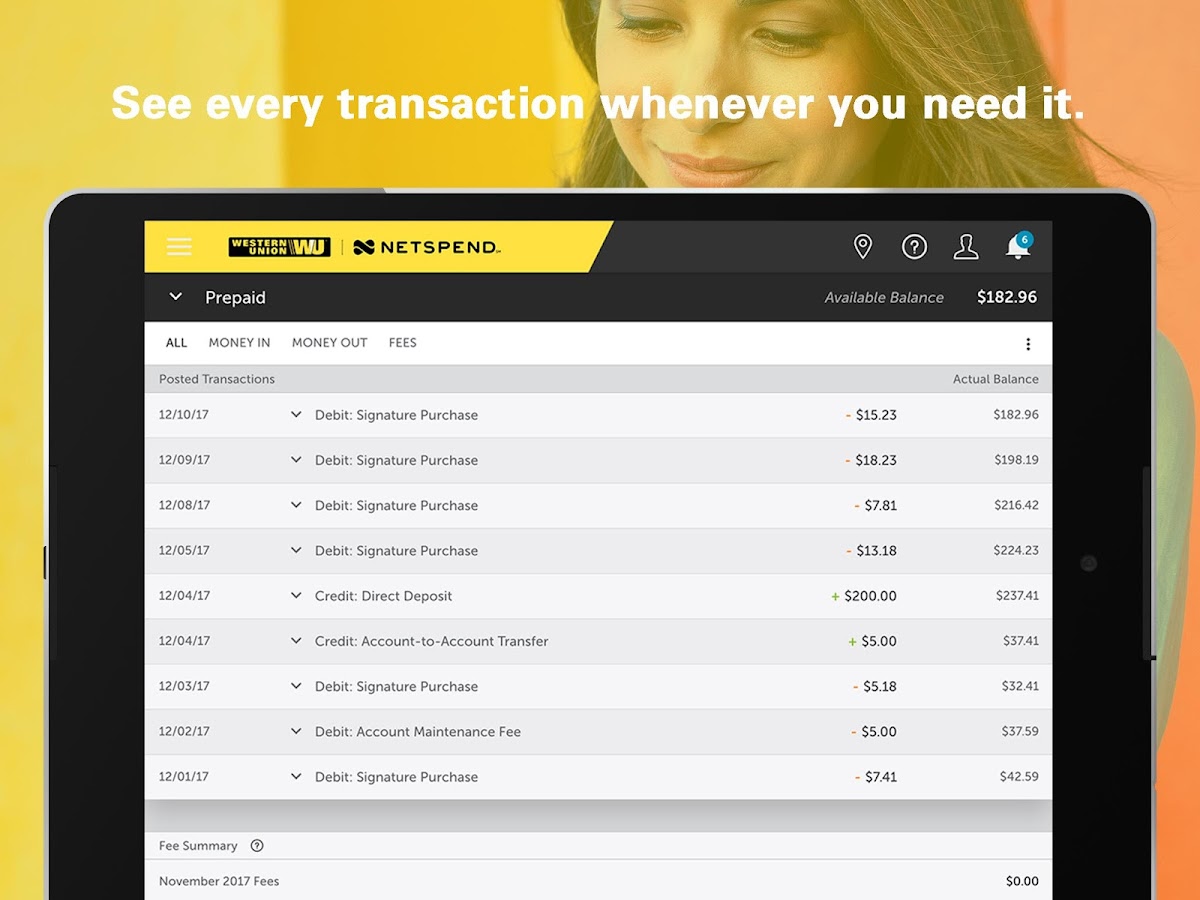Switch to the MONEY IN tab
The height and width of the screenshot is (900, 1200).
[x=239, y=343]
